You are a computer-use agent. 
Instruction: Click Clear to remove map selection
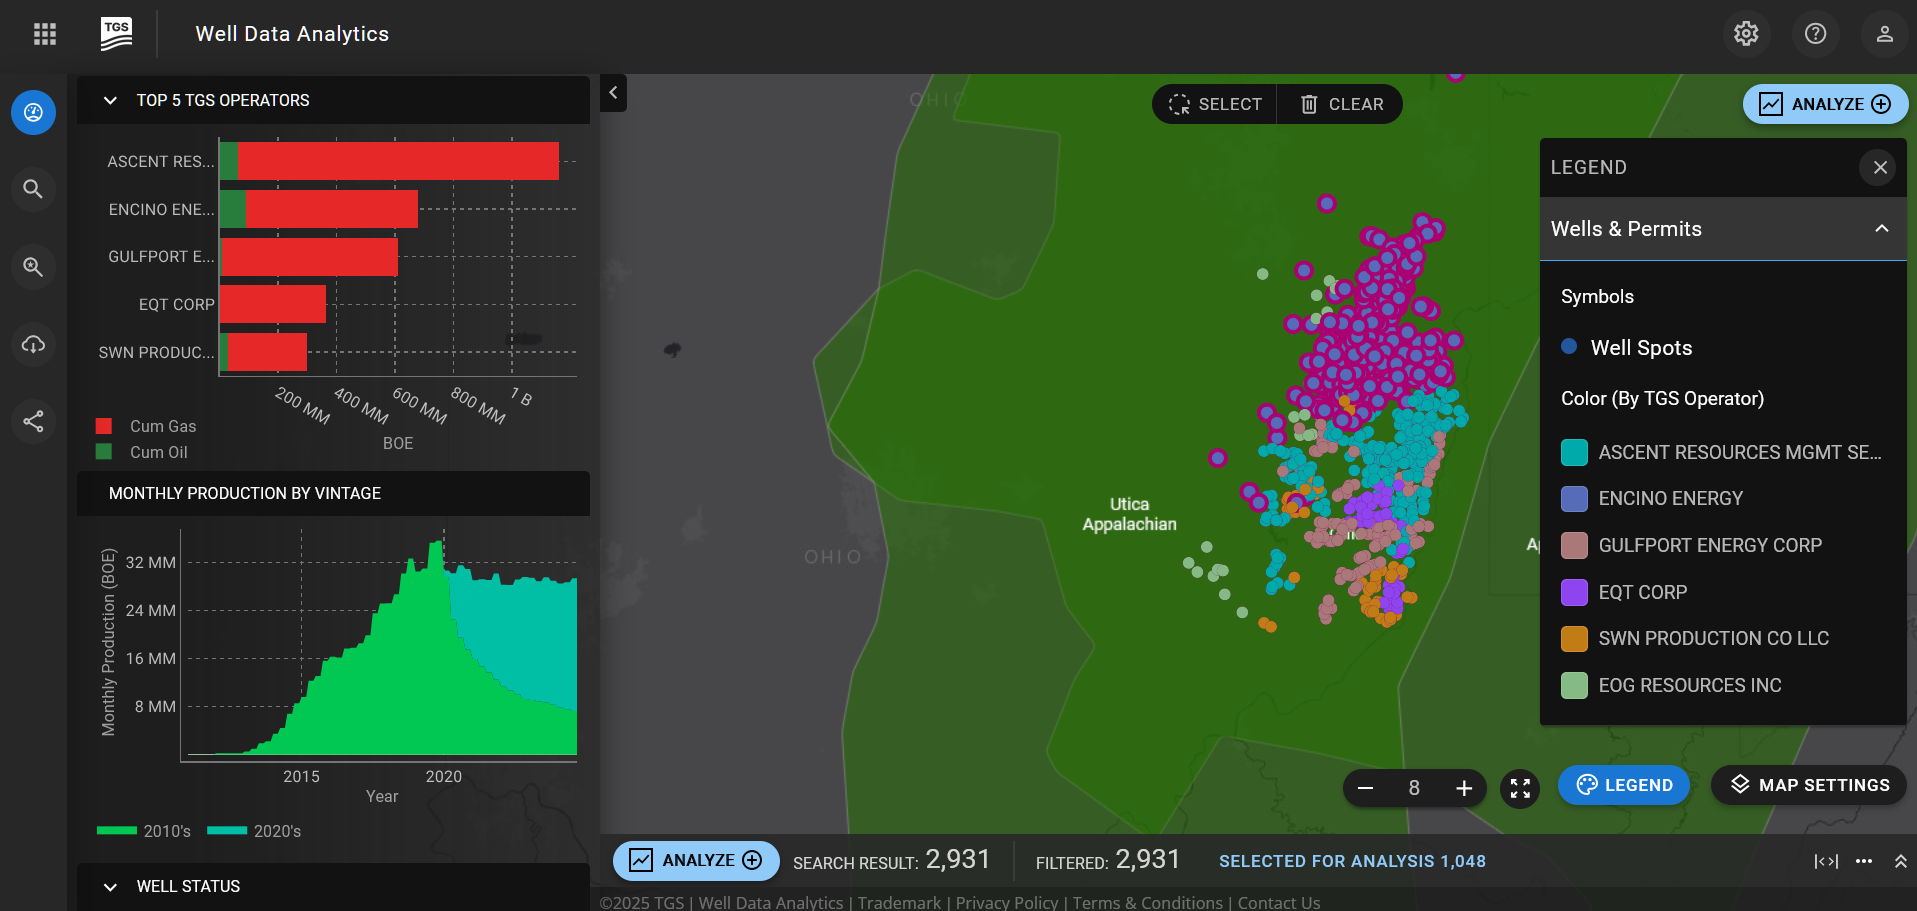pyautogui.click(x=1341, y=104)
